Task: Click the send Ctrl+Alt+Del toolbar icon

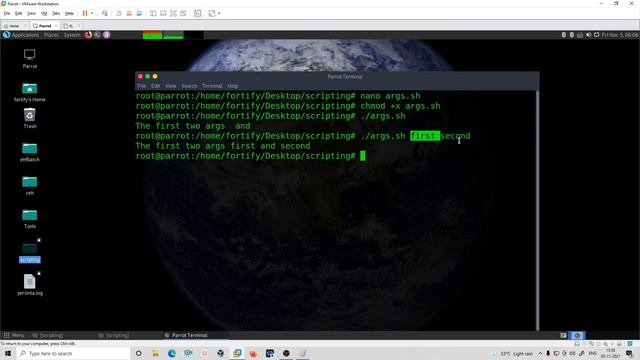Action: coord(105,13)
